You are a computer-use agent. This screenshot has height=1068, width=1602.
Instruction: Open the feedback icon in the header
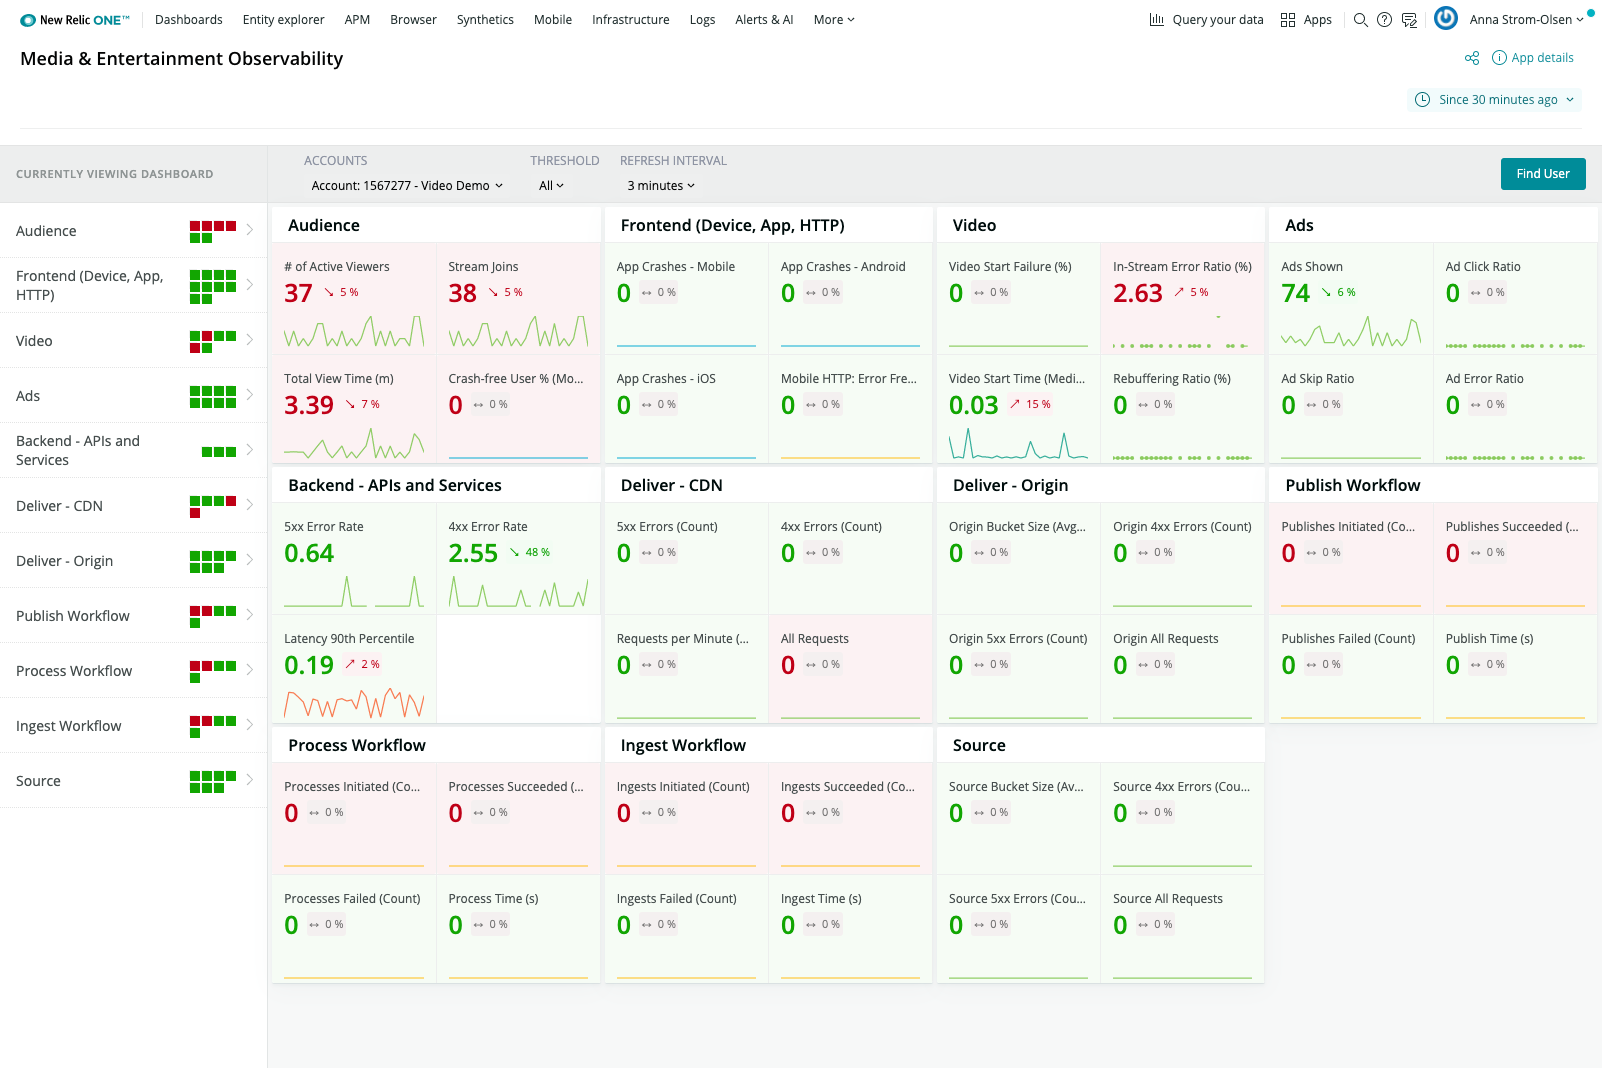coord(1410,19)
